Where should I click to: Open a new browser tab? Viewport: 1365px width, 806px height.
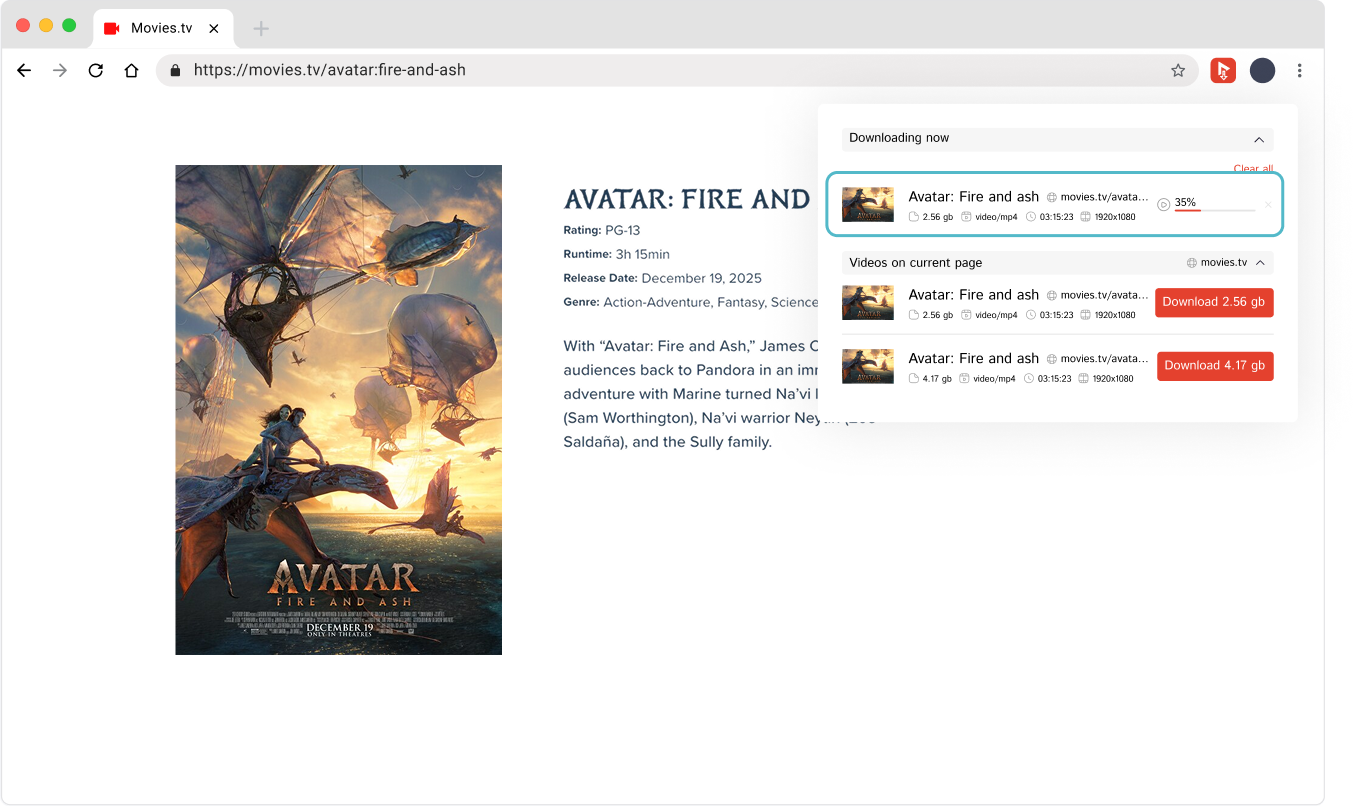coord(261,28)
